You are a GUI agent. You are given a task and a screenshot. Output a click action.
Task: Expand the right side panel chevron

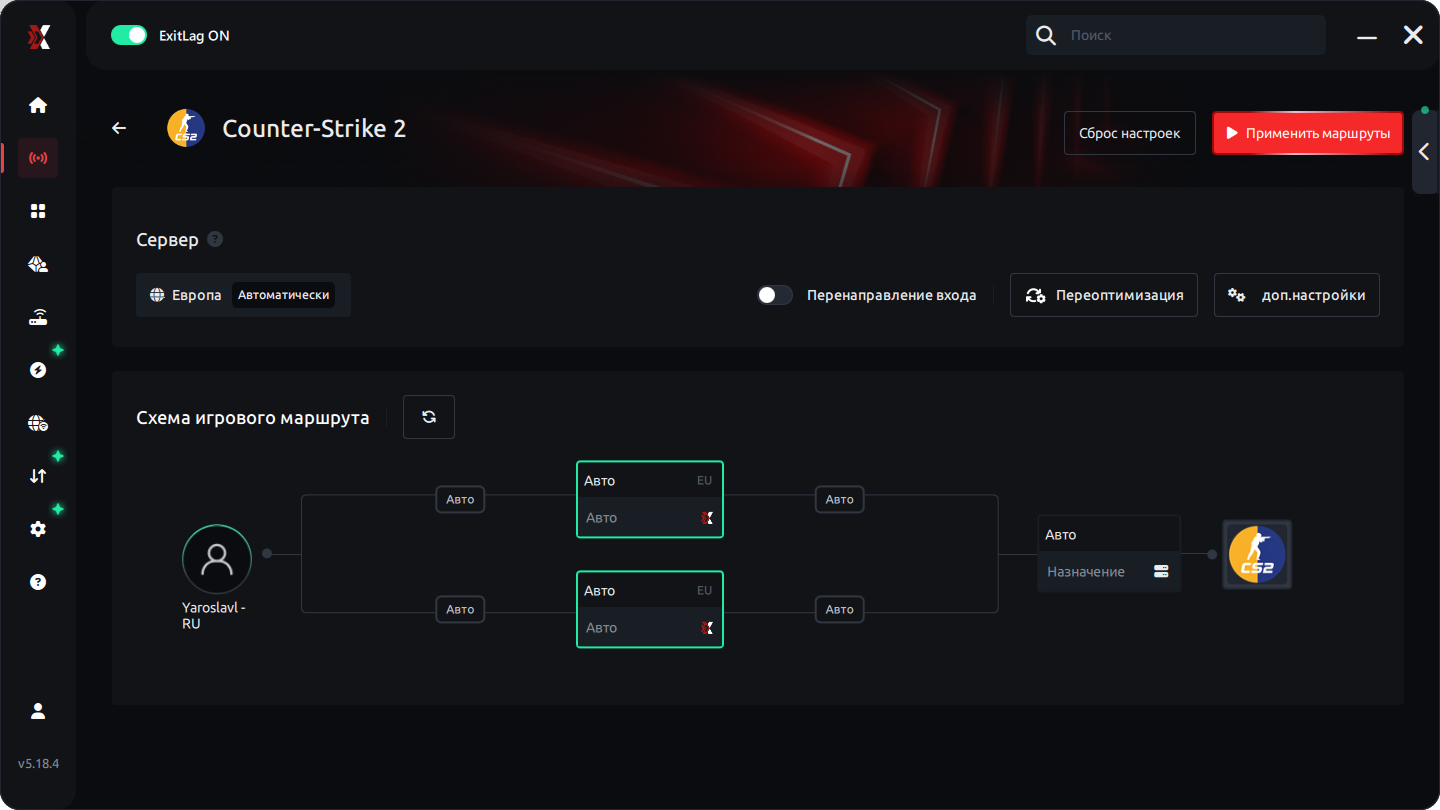click(x=1425, y=152)
